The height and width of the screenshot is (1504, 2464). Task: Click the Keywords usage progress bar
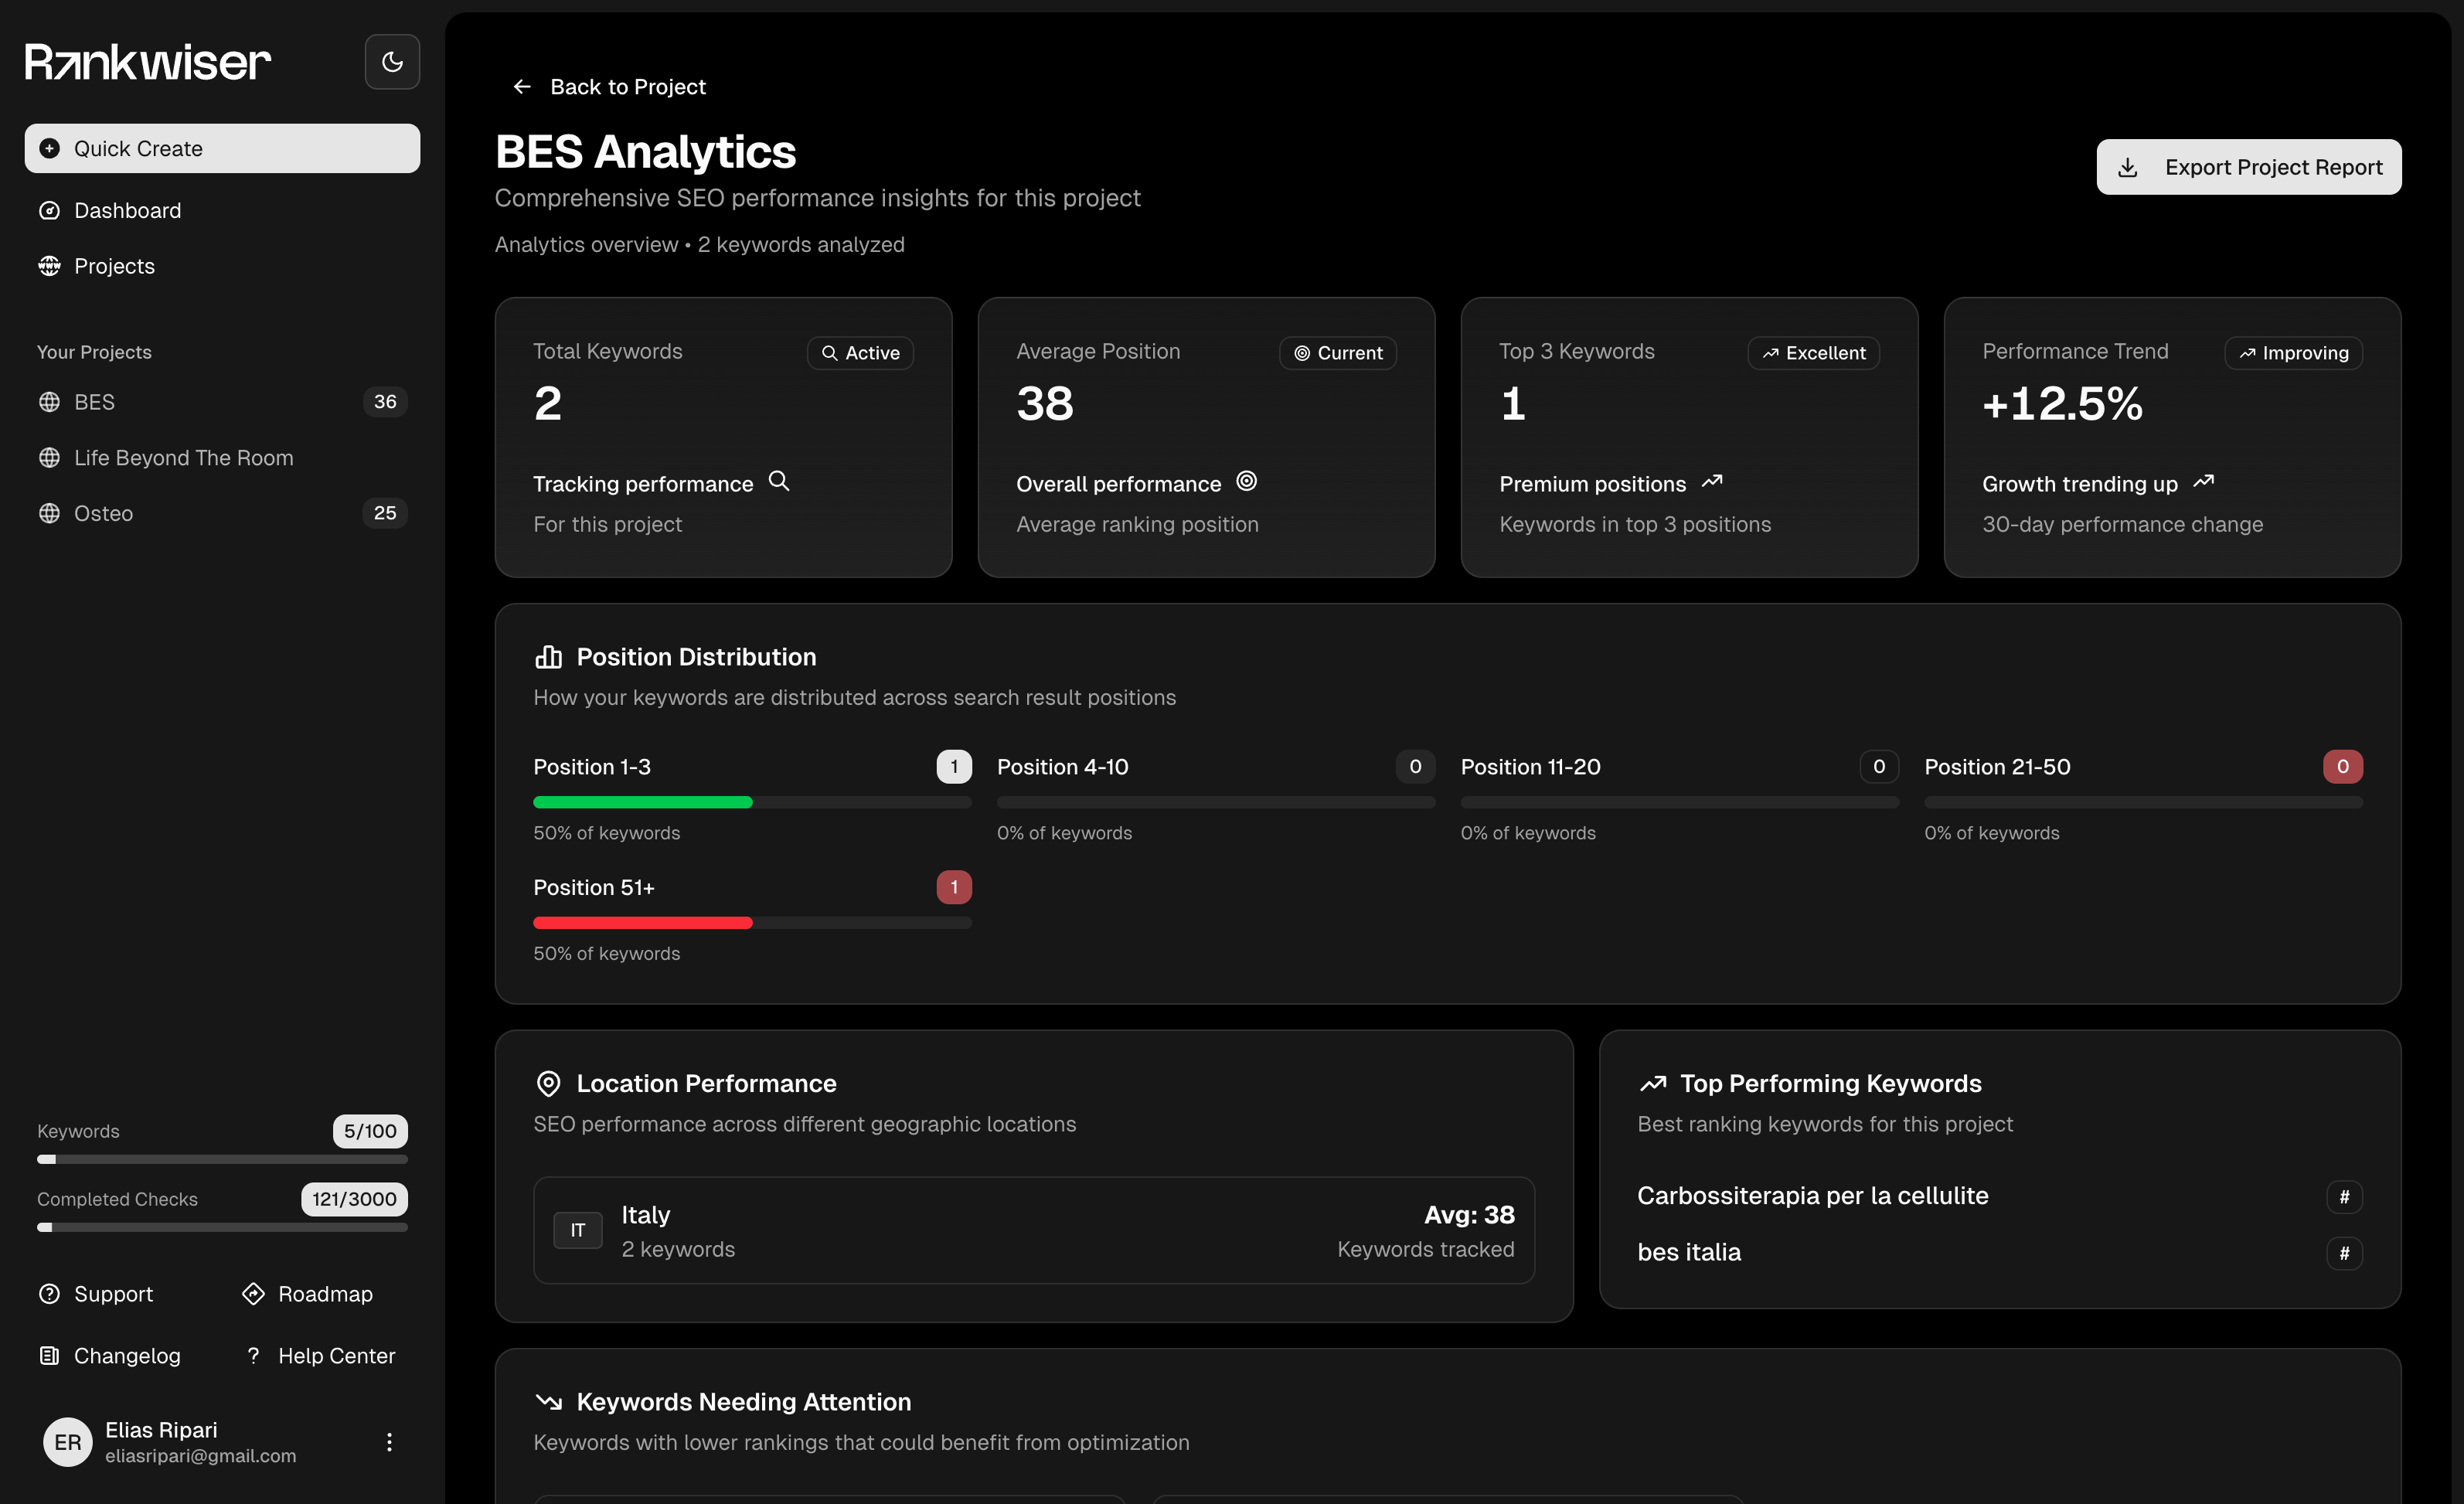point(222,1160)
